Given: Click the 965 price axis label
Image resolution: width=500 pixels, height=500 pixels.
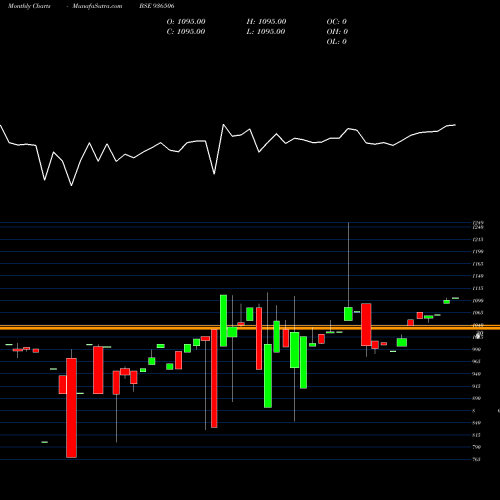Looking at the screenshot, I should (477, 361).
